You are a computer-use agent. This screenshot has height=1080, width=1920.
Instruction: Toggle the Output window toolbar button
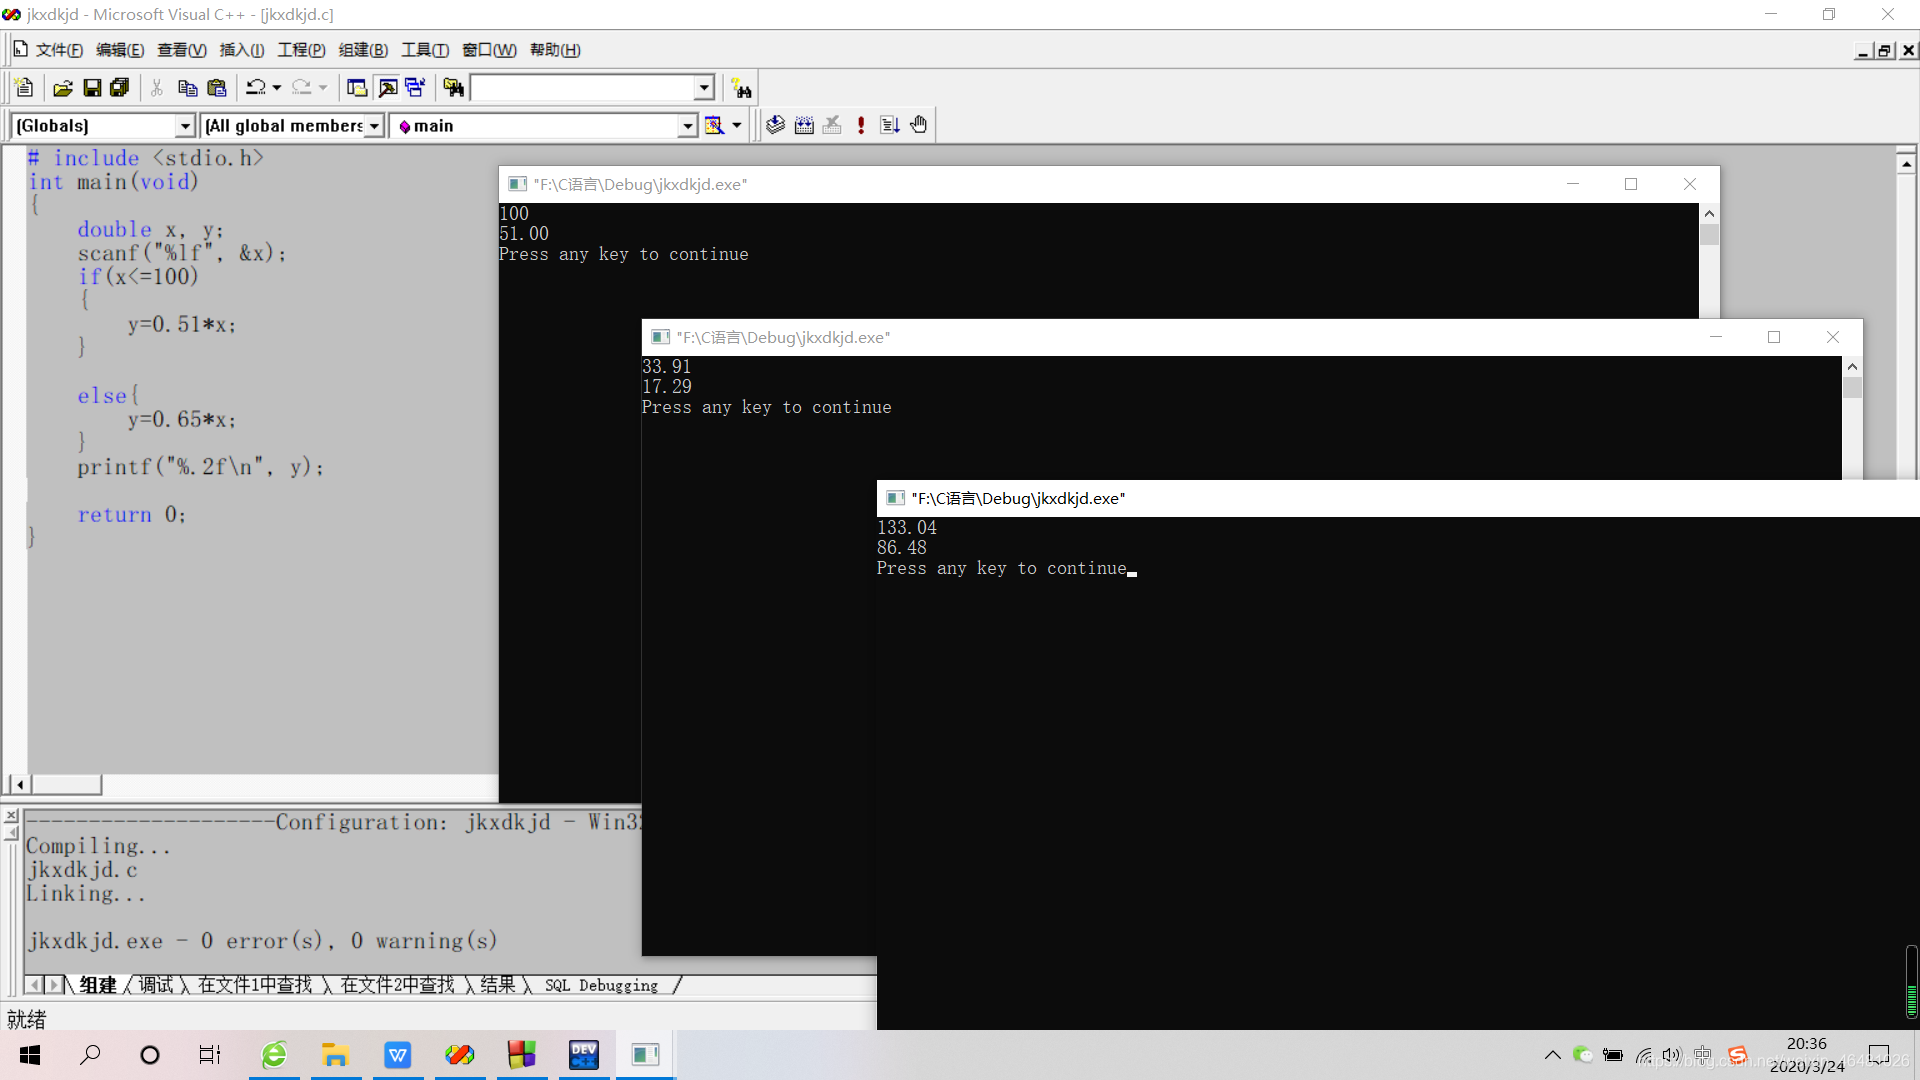pos(387,88)
